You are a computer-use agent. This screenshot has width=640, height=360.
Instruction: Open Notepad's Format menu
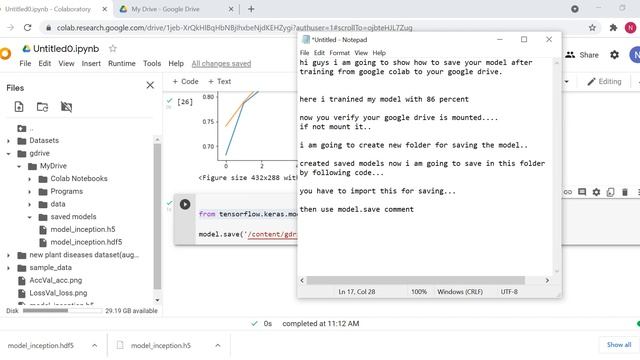tap(340, 53)
